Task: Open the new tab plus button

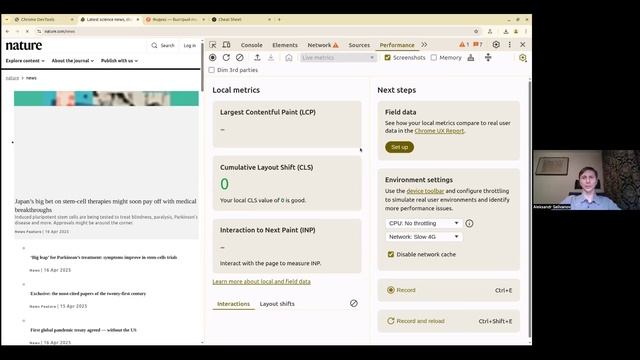Action: (279, 19)
